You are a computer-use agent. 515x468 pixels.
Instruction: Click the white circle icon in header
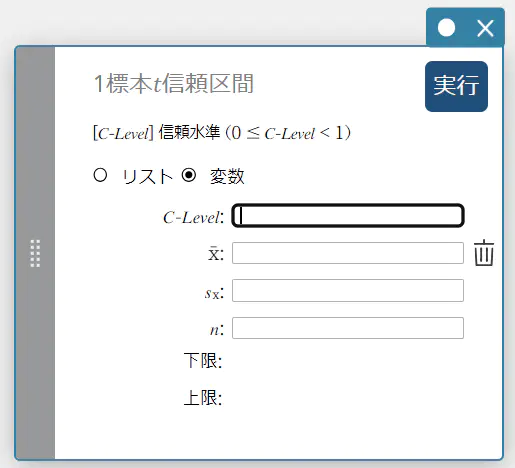point(447,27)
